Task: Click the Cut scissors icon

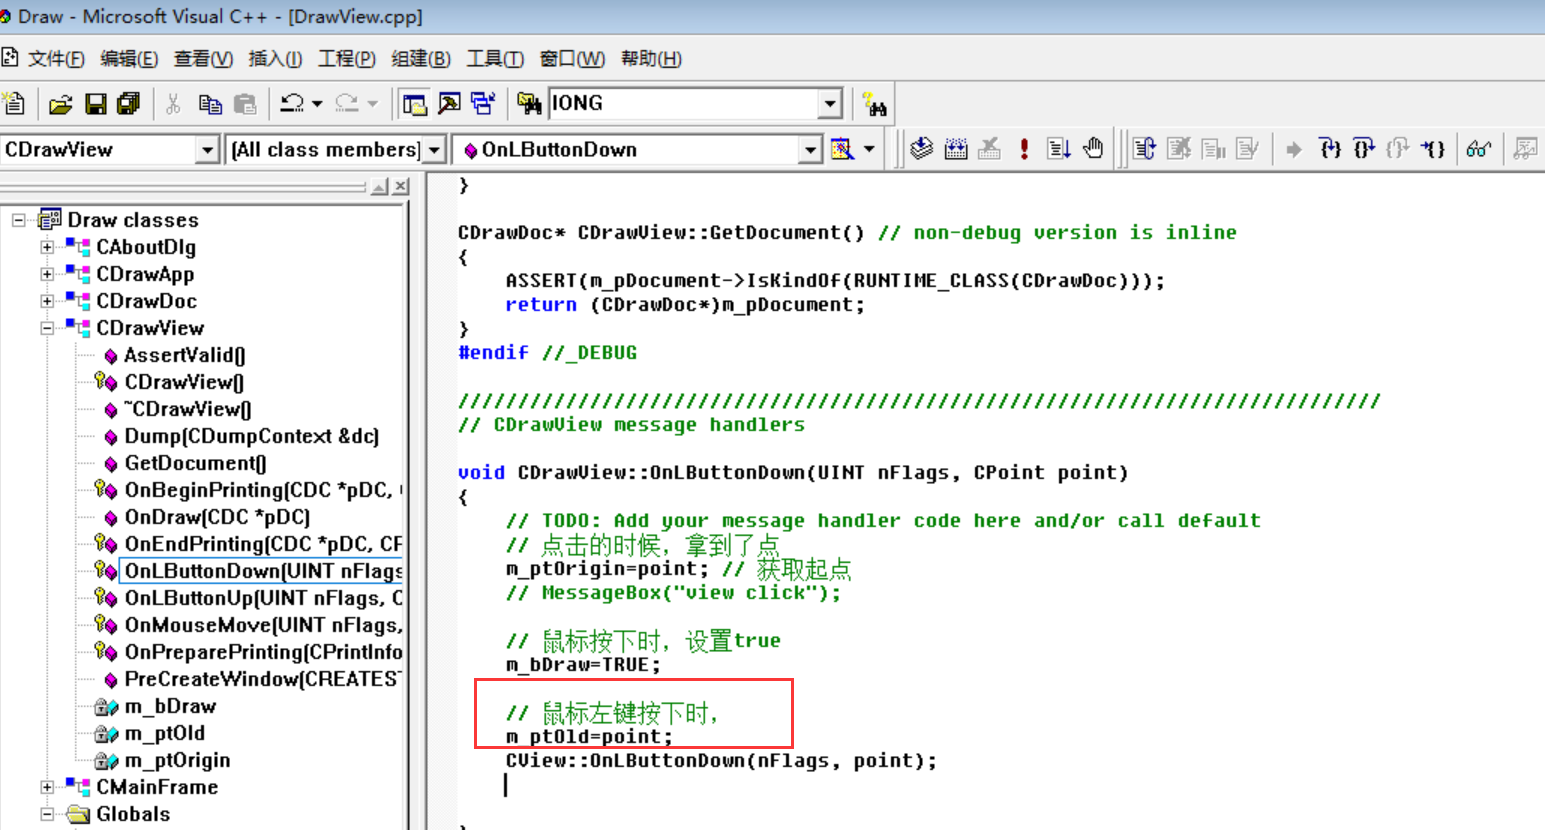Action: click(174, 103)
